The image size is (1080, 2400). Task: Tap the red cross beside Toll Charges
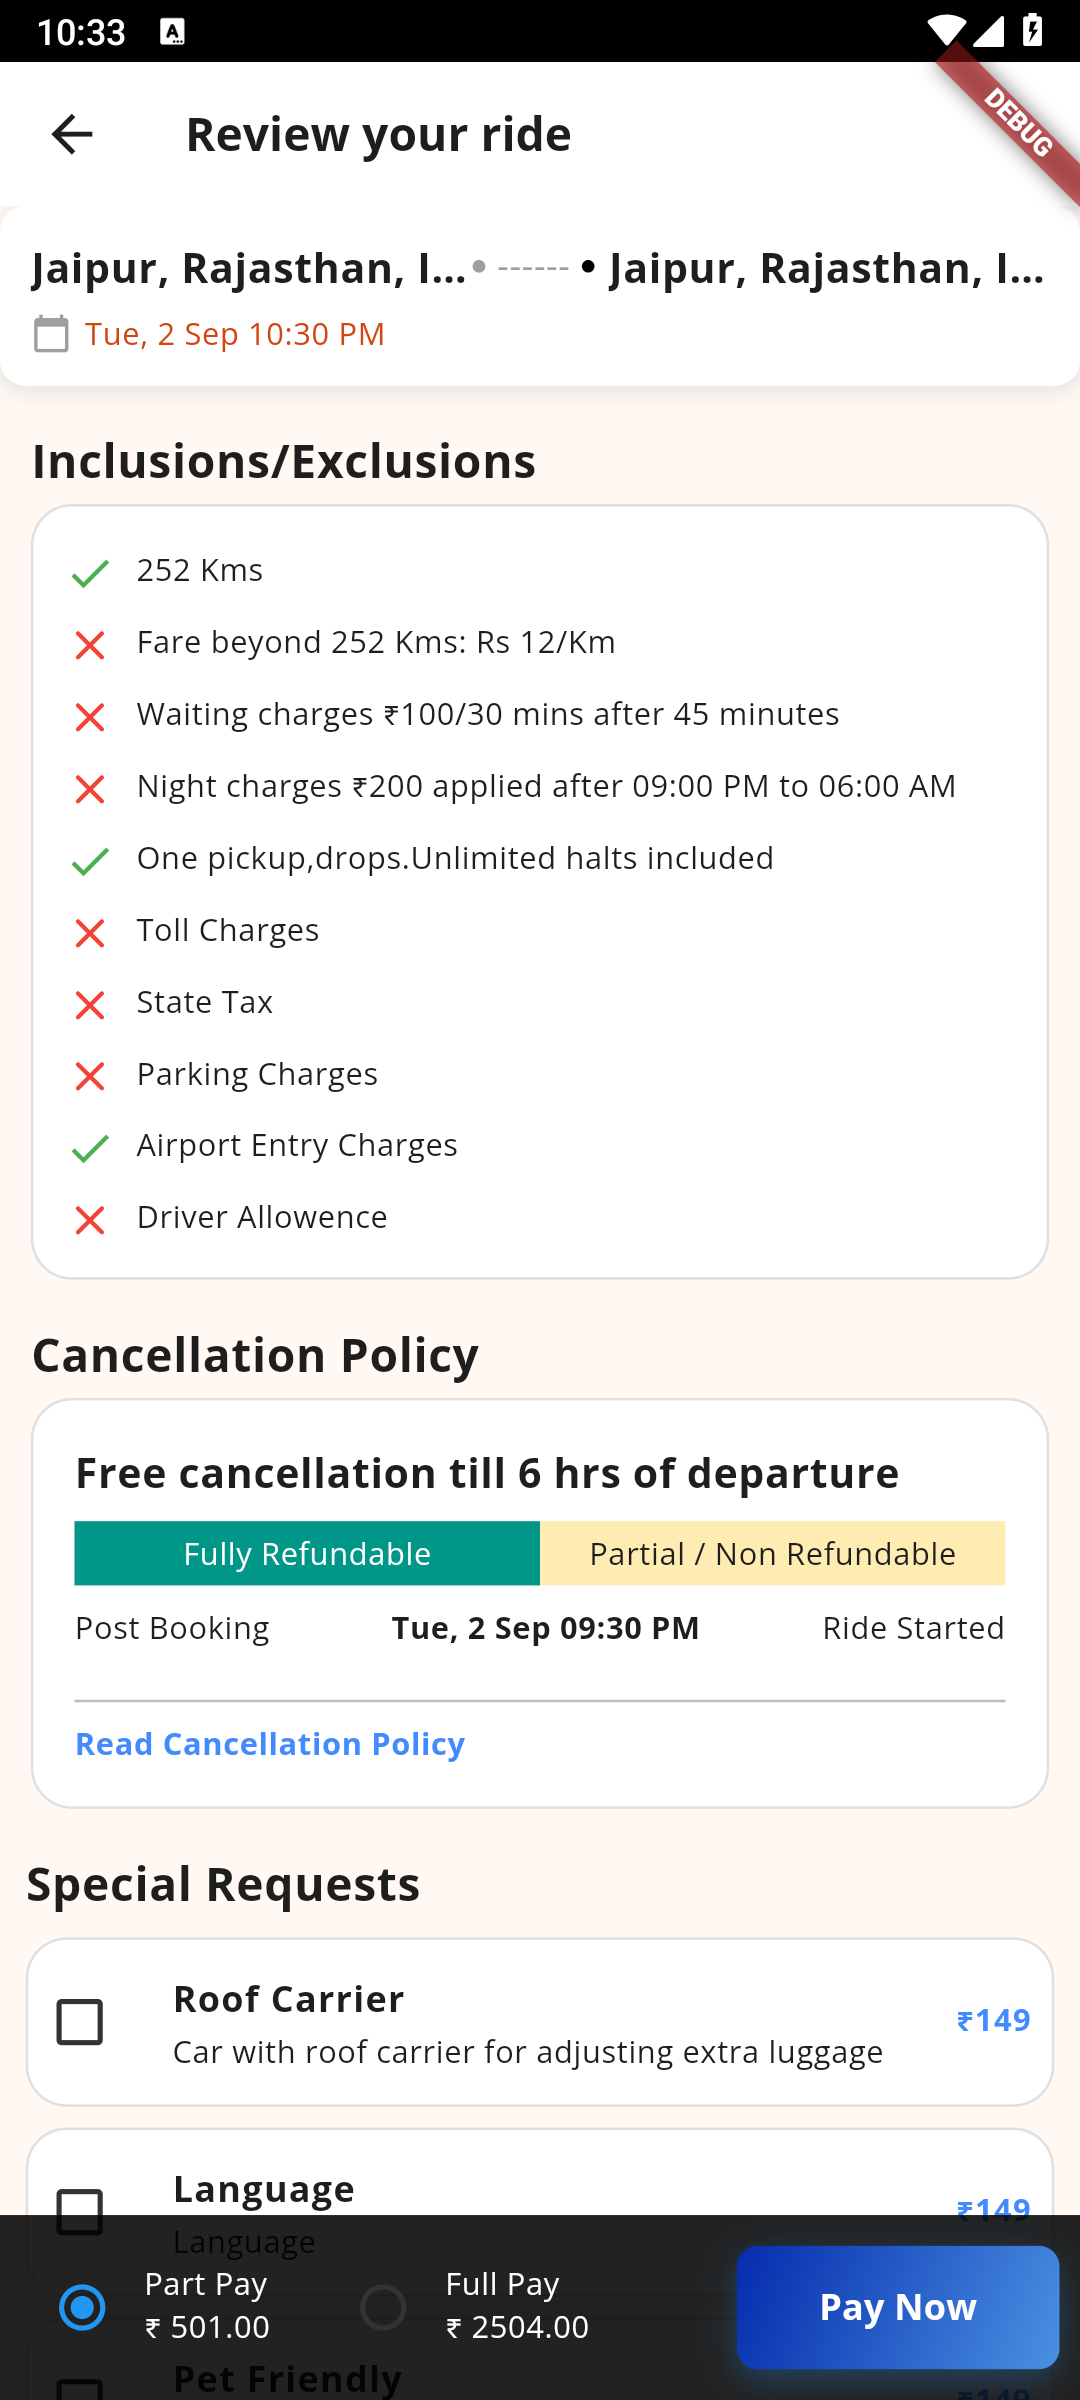90,933
